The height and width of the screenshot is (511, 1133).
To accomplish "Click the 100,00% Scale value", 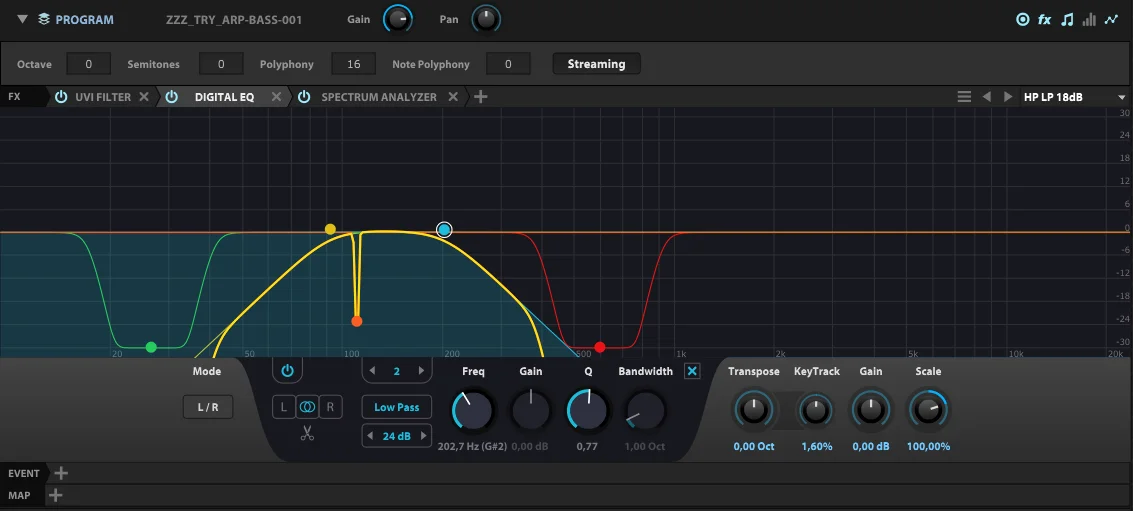I will pos(929,447).
